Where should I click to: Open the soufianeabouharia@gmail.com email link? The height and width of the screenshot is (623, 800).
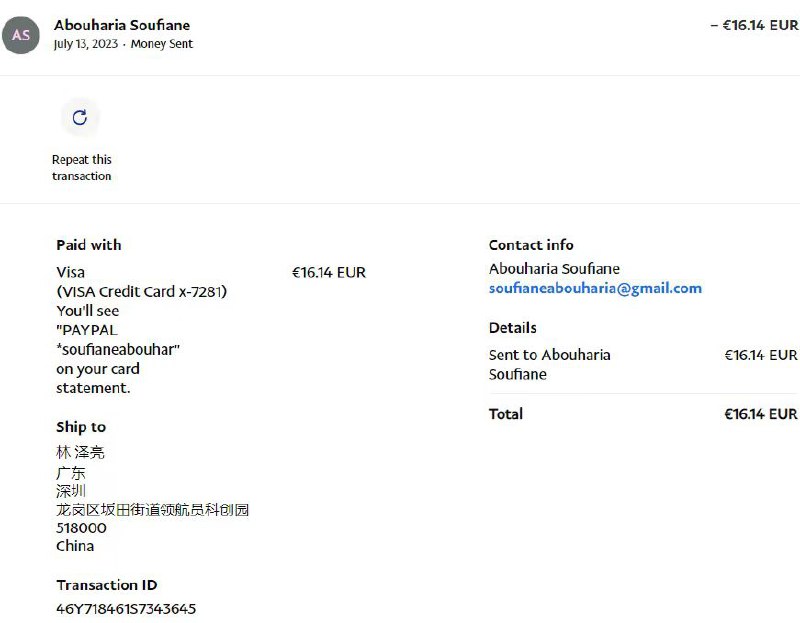click(x=595, y=288)
